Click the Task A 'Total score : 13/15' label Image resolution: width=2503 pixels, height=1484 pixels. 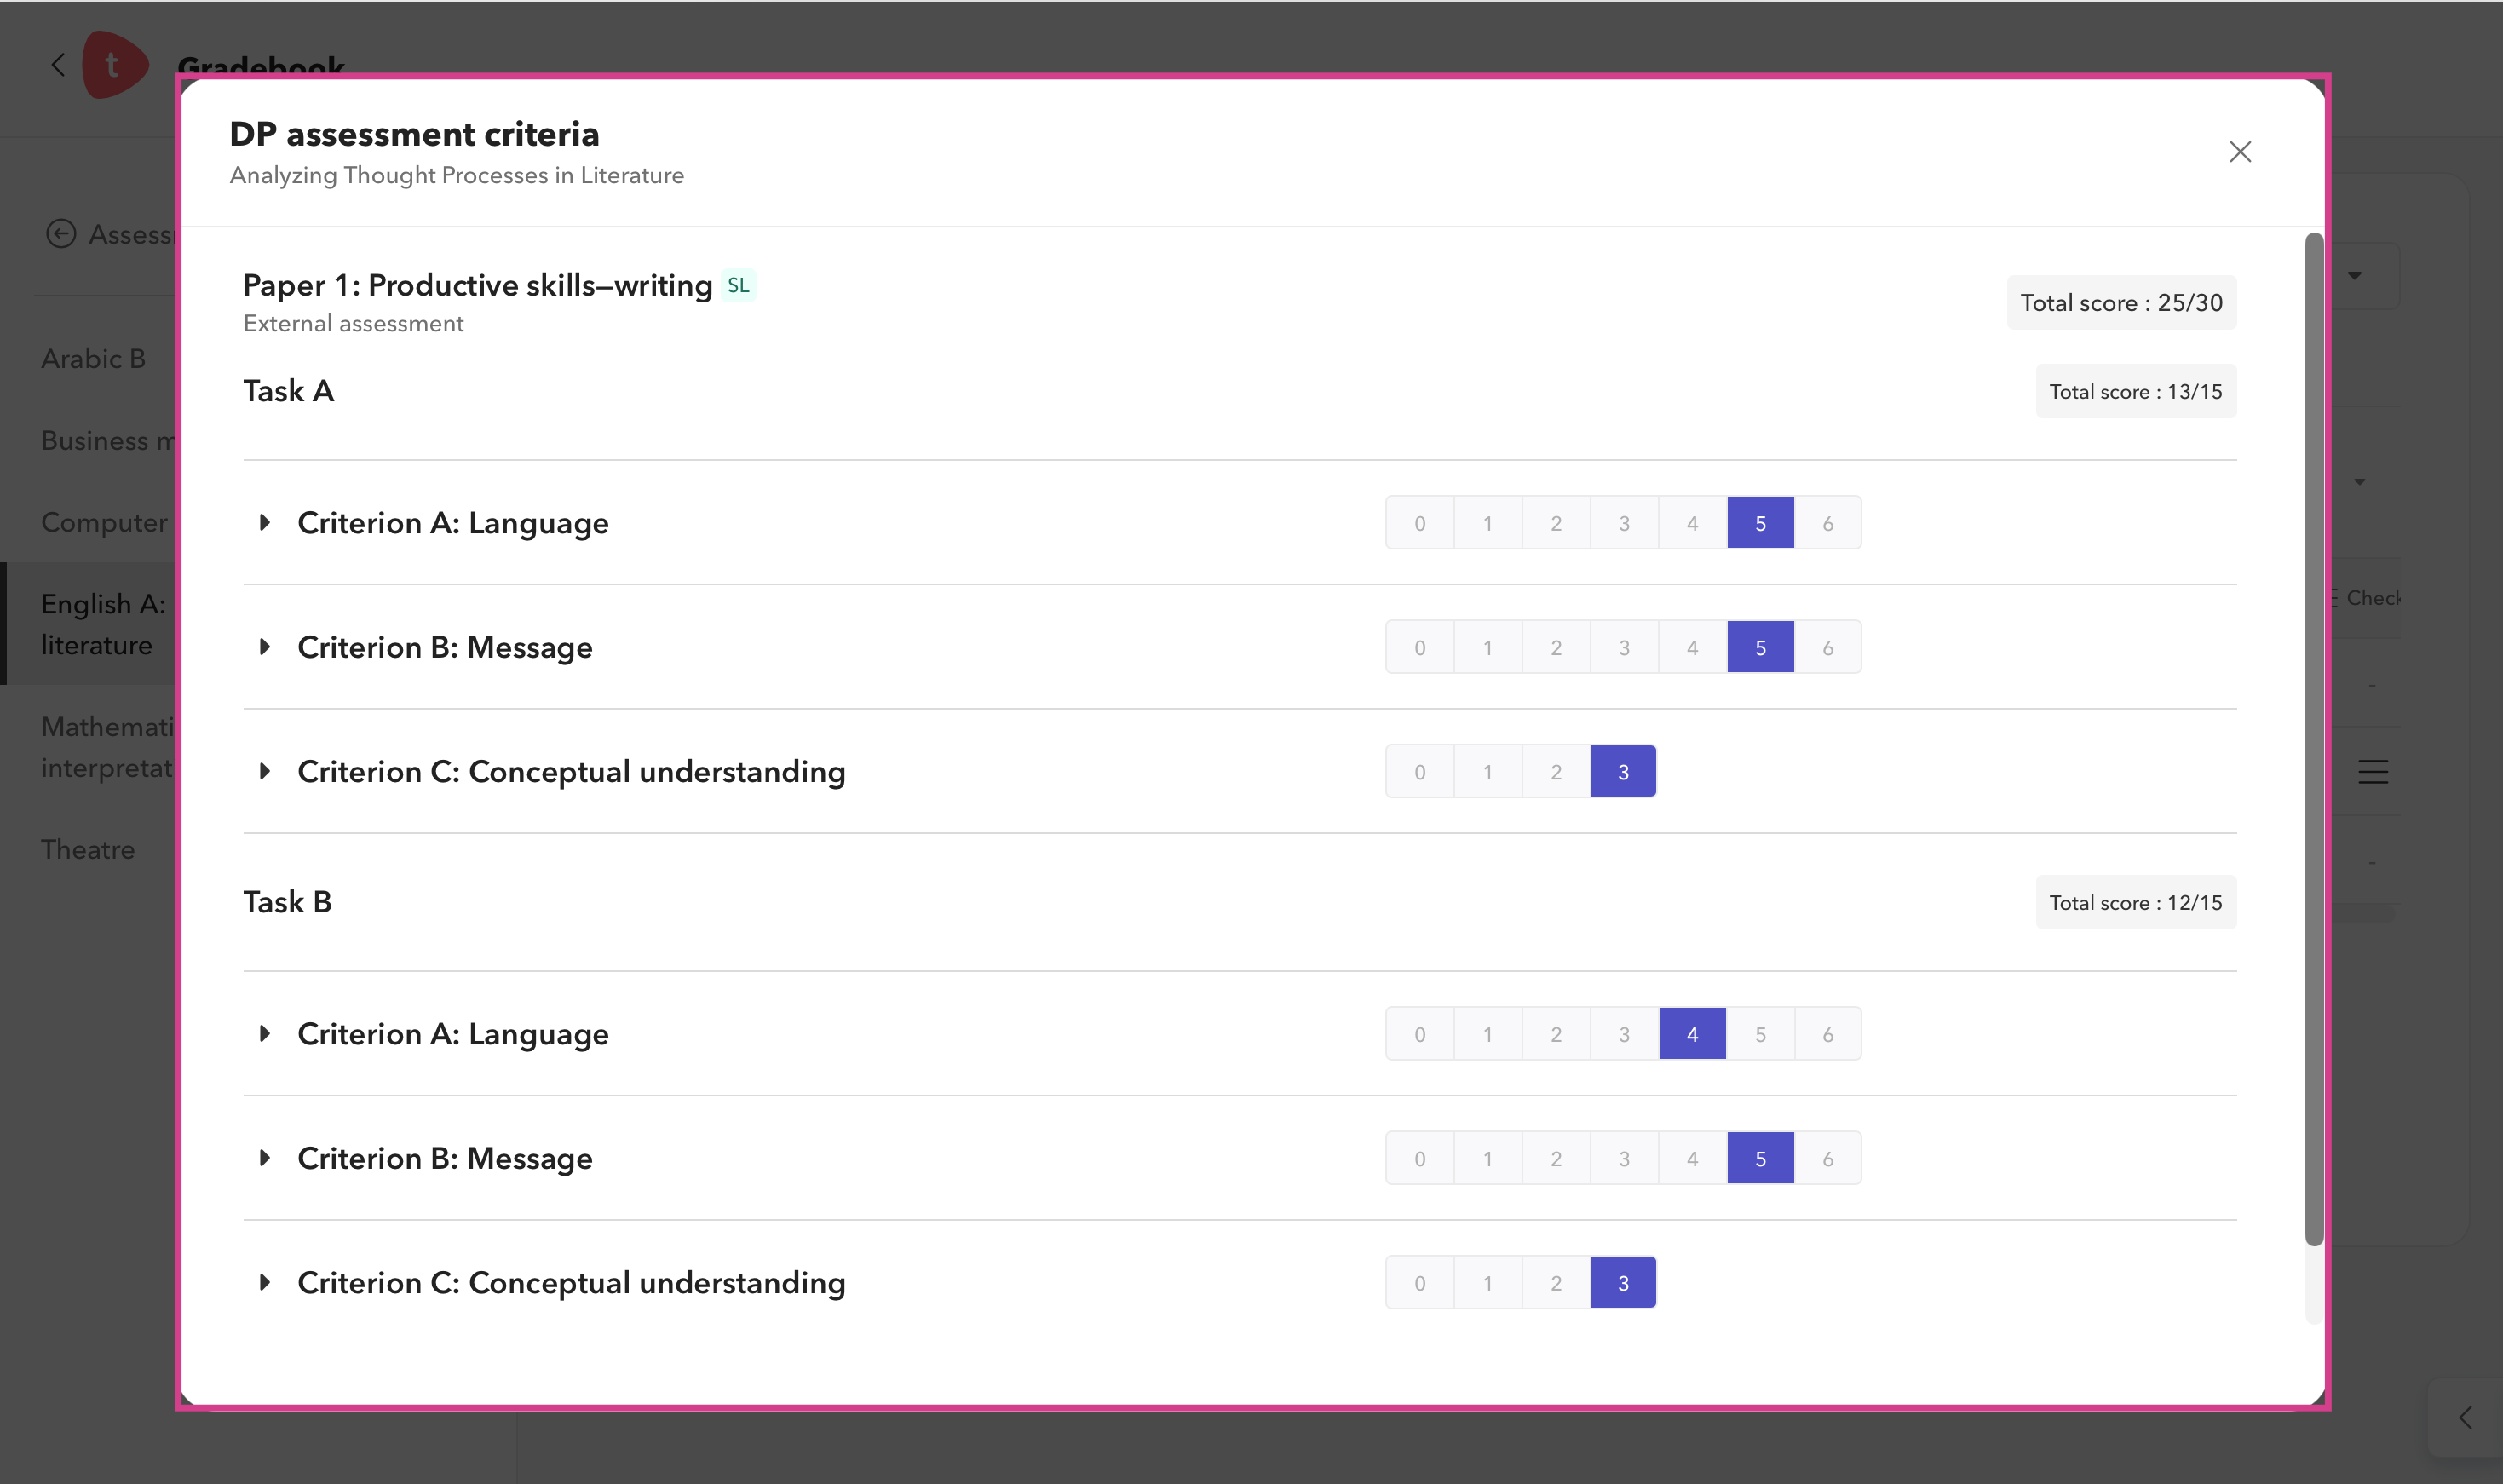pyautogui.click(x=2136, y=391)
